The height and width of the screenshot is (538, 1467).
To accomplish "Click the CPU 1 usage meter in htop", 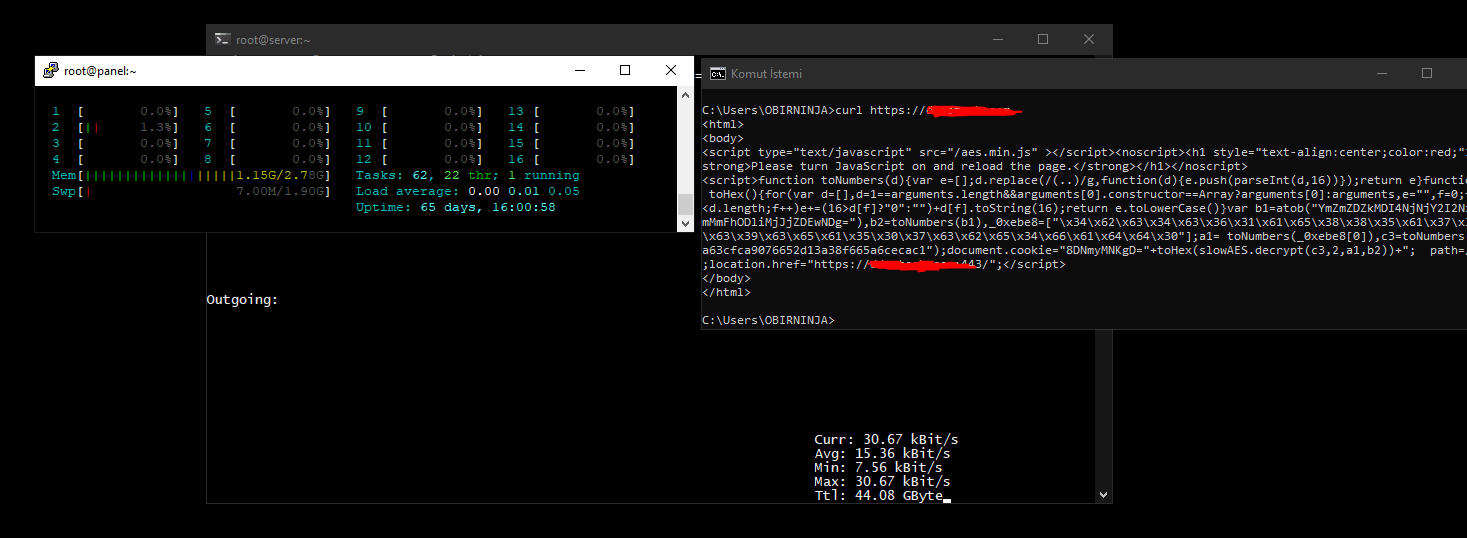I will pyautogui.click(x=116, y=112).
